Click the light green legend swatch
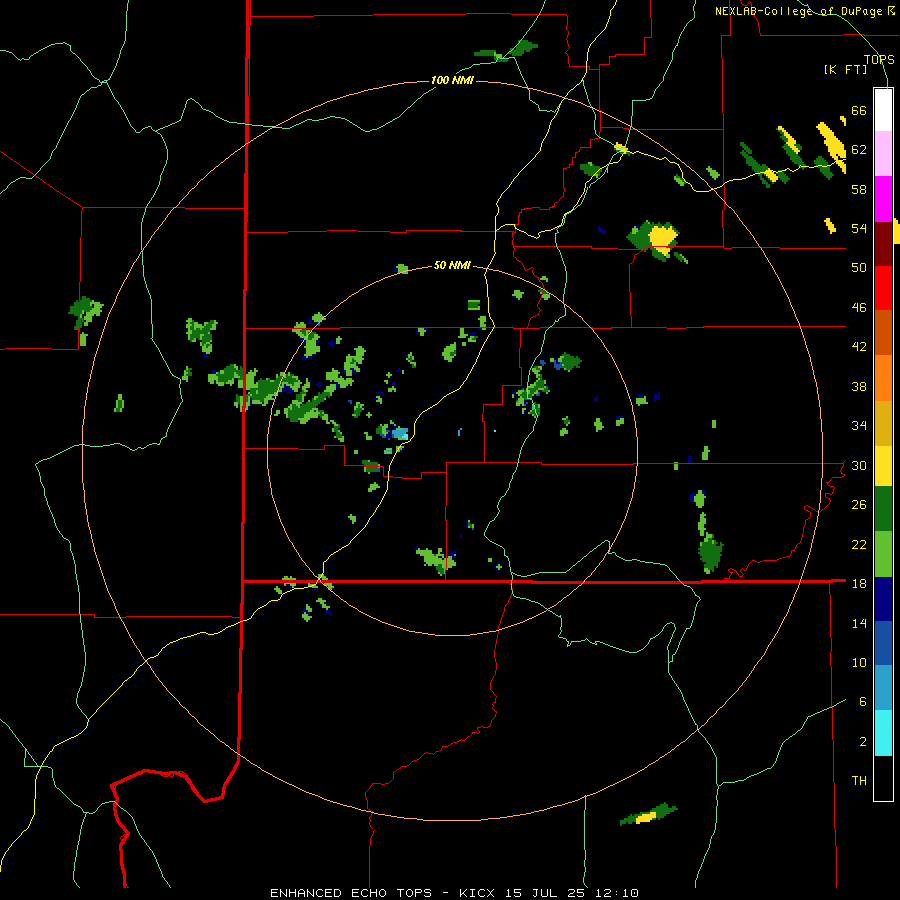Screen dimensions: 900x900 tap(883, 554)
